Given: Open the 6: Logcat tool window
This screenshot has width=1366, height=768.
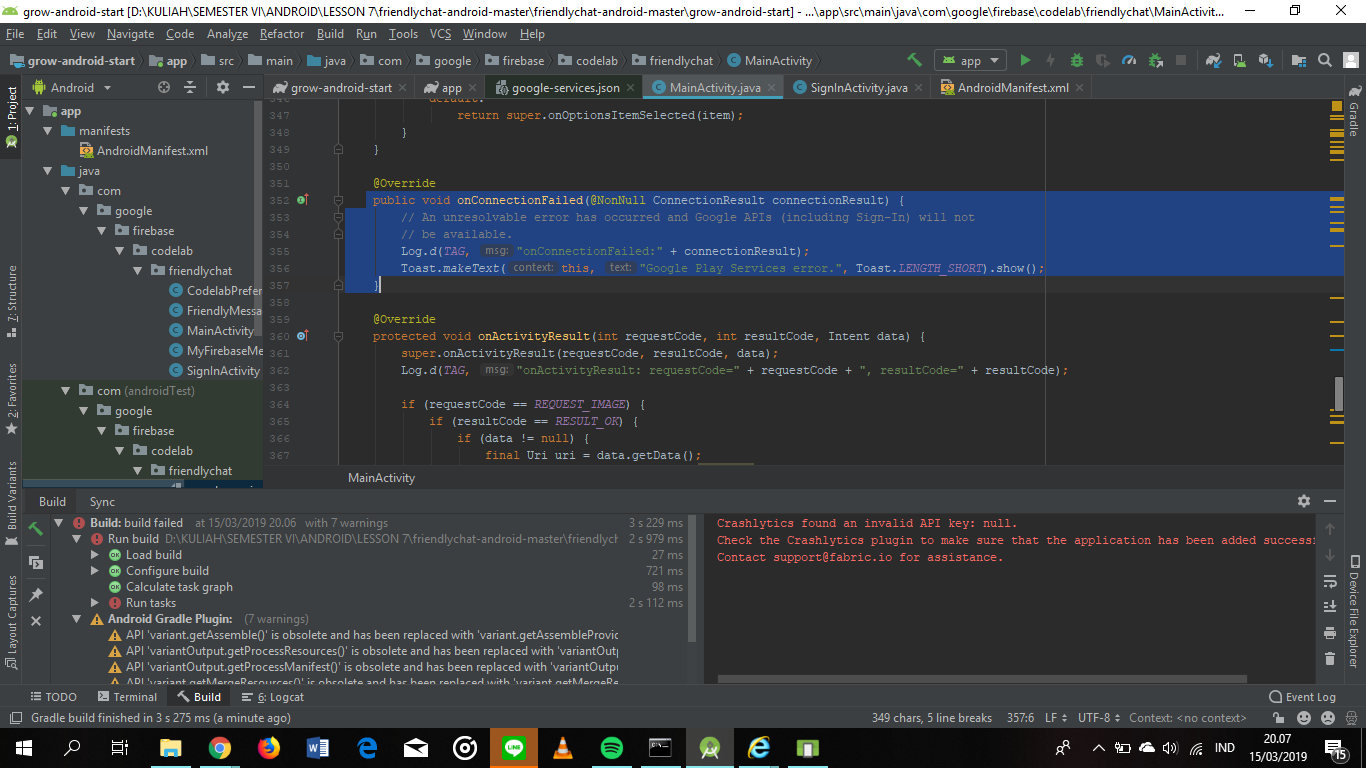Looking at the screenshot, I should pyautogui.click(x=271, y=697).
